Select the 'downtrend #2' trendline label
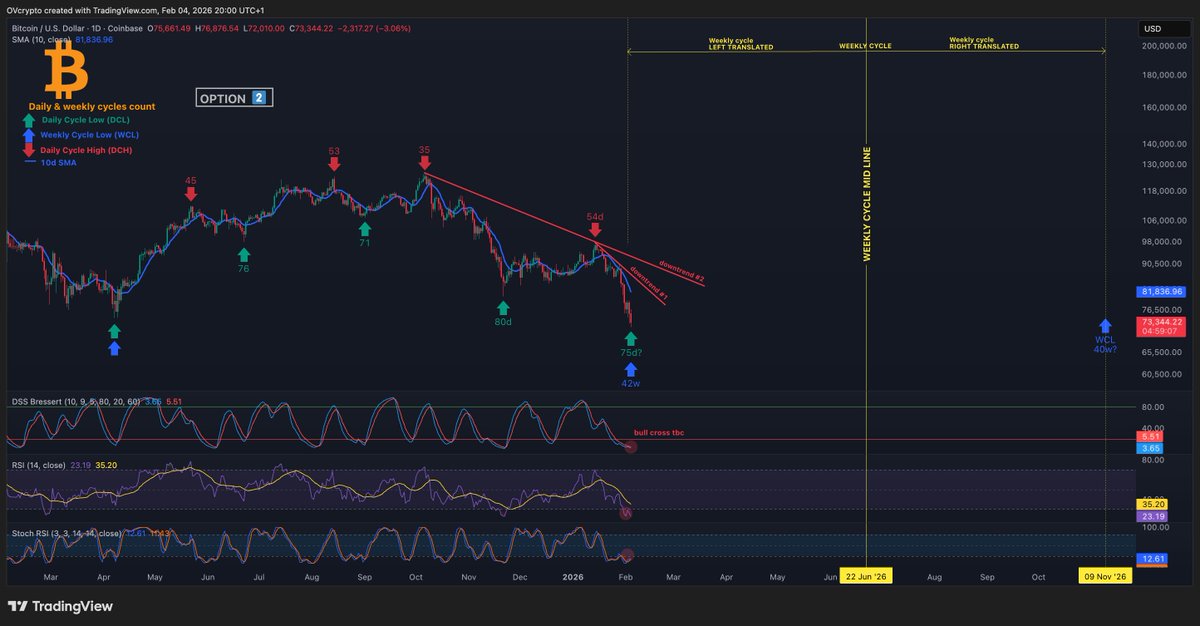This screenshot has width=1200, height=626. 683,270
